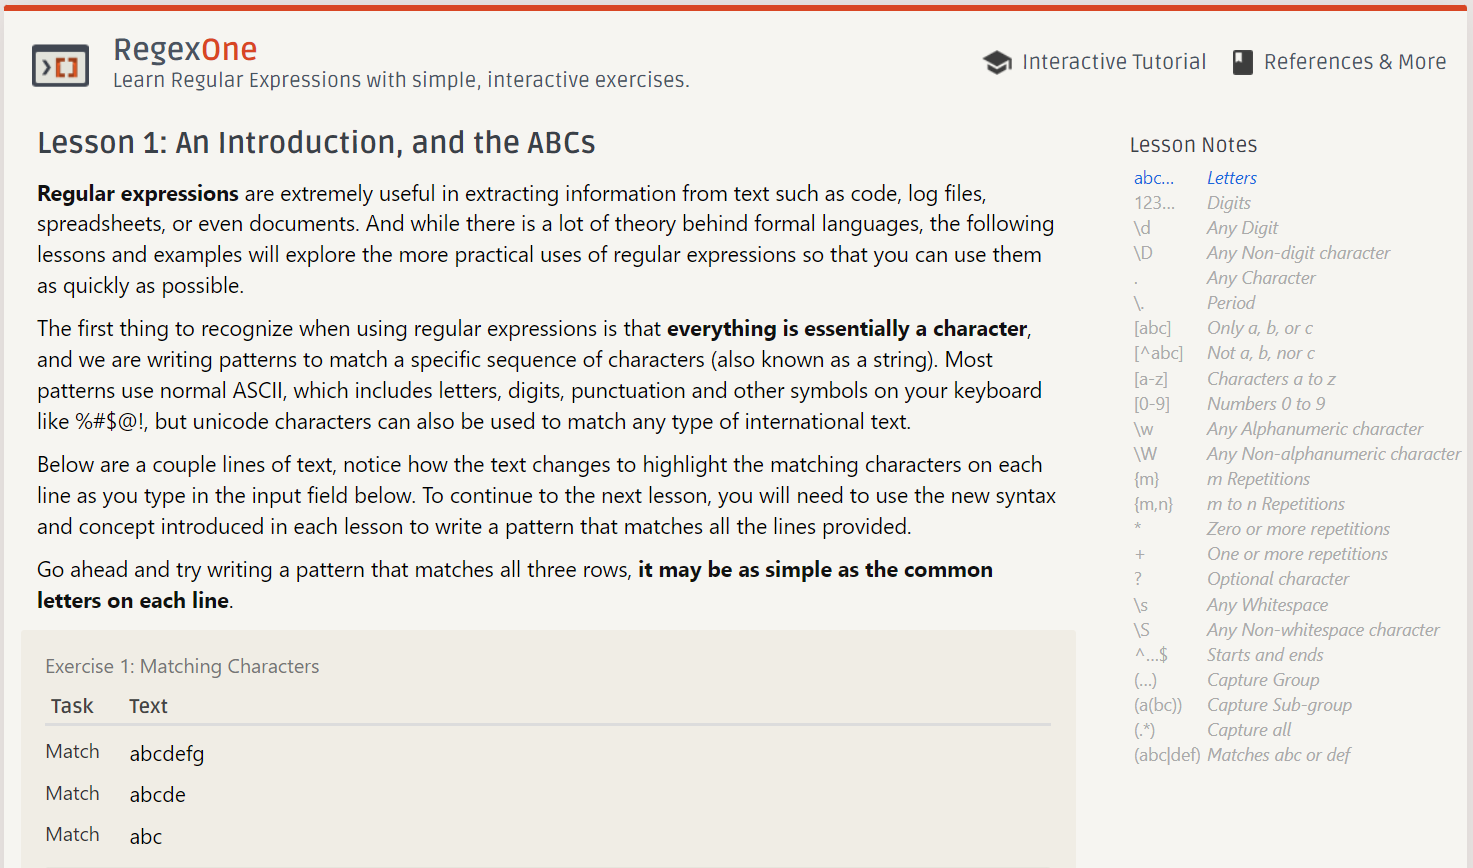This screenshot has height=868, width=1473.
Task: Go to Optional character lesson
Action: [x=1278, y=579]
